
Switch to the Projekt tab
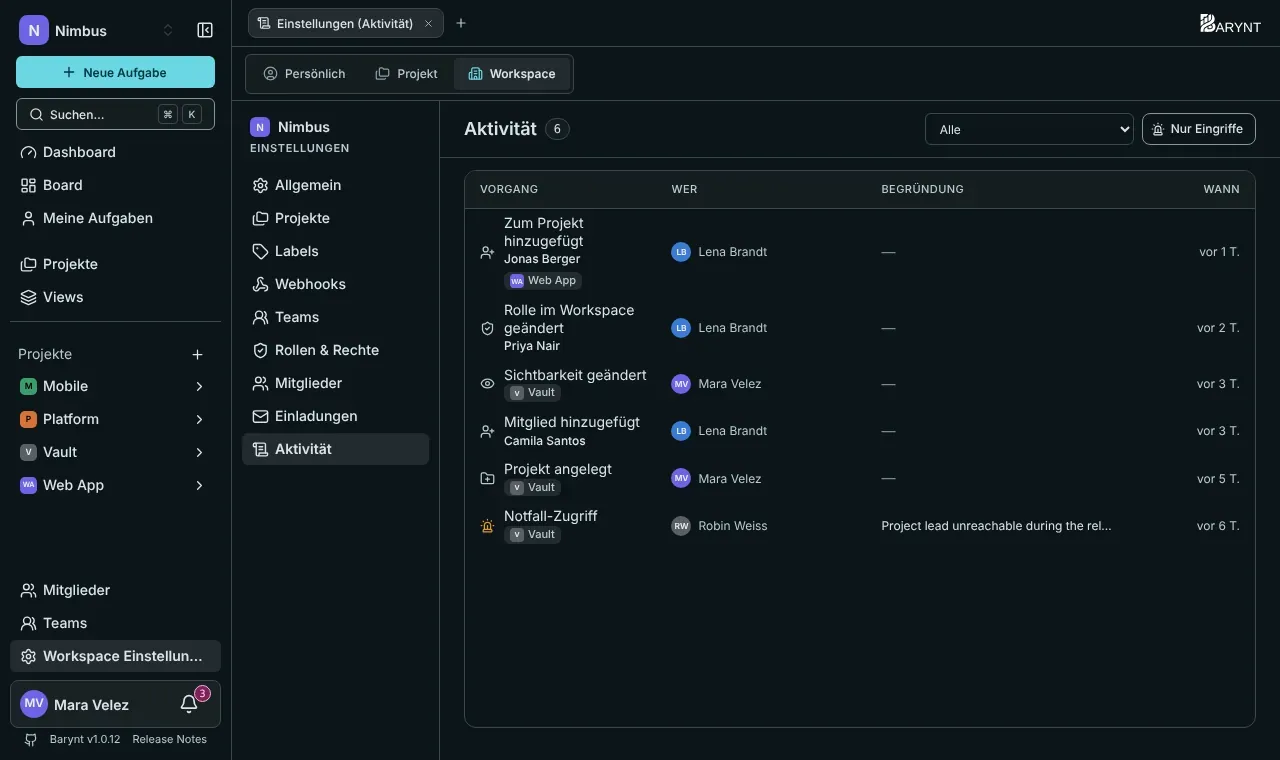pos(406,74)
